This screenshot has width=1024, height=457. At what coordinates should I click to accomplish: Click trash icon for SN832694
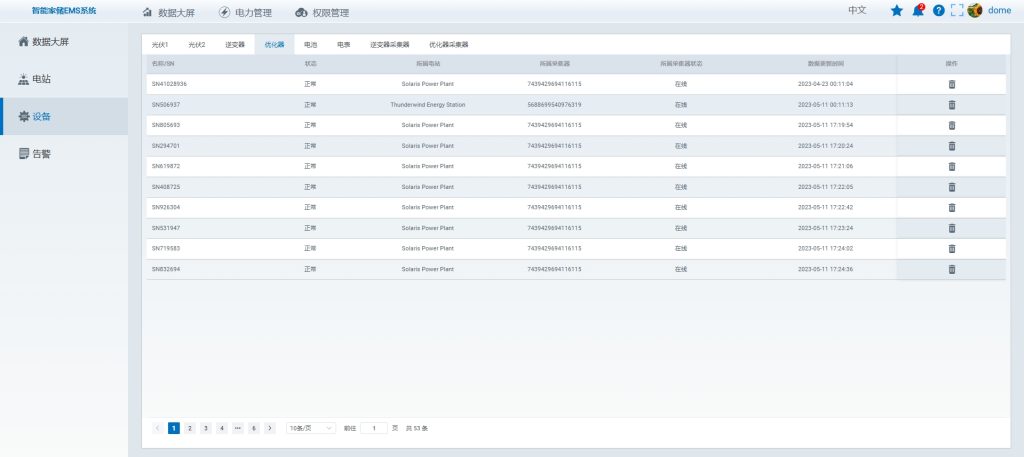(x=951, y=269)
